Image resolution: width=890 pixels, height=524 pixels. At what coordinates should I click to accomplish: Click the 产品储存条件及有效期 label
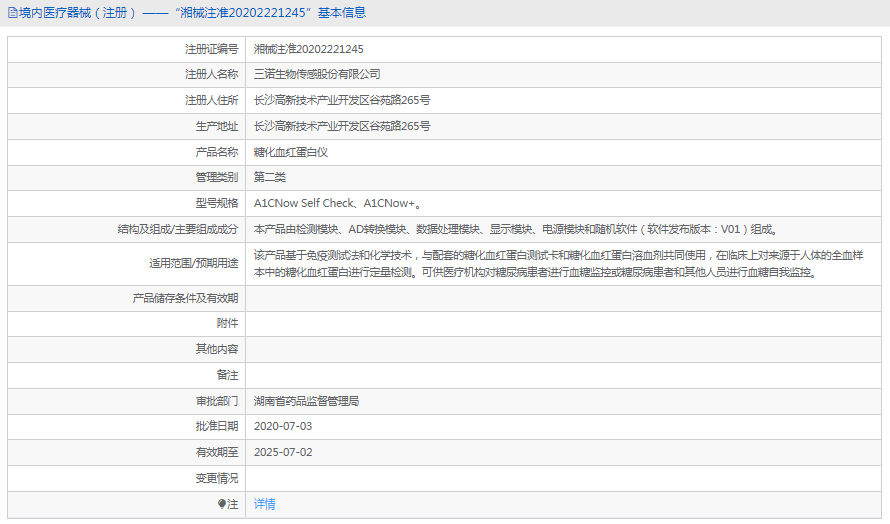185,298
